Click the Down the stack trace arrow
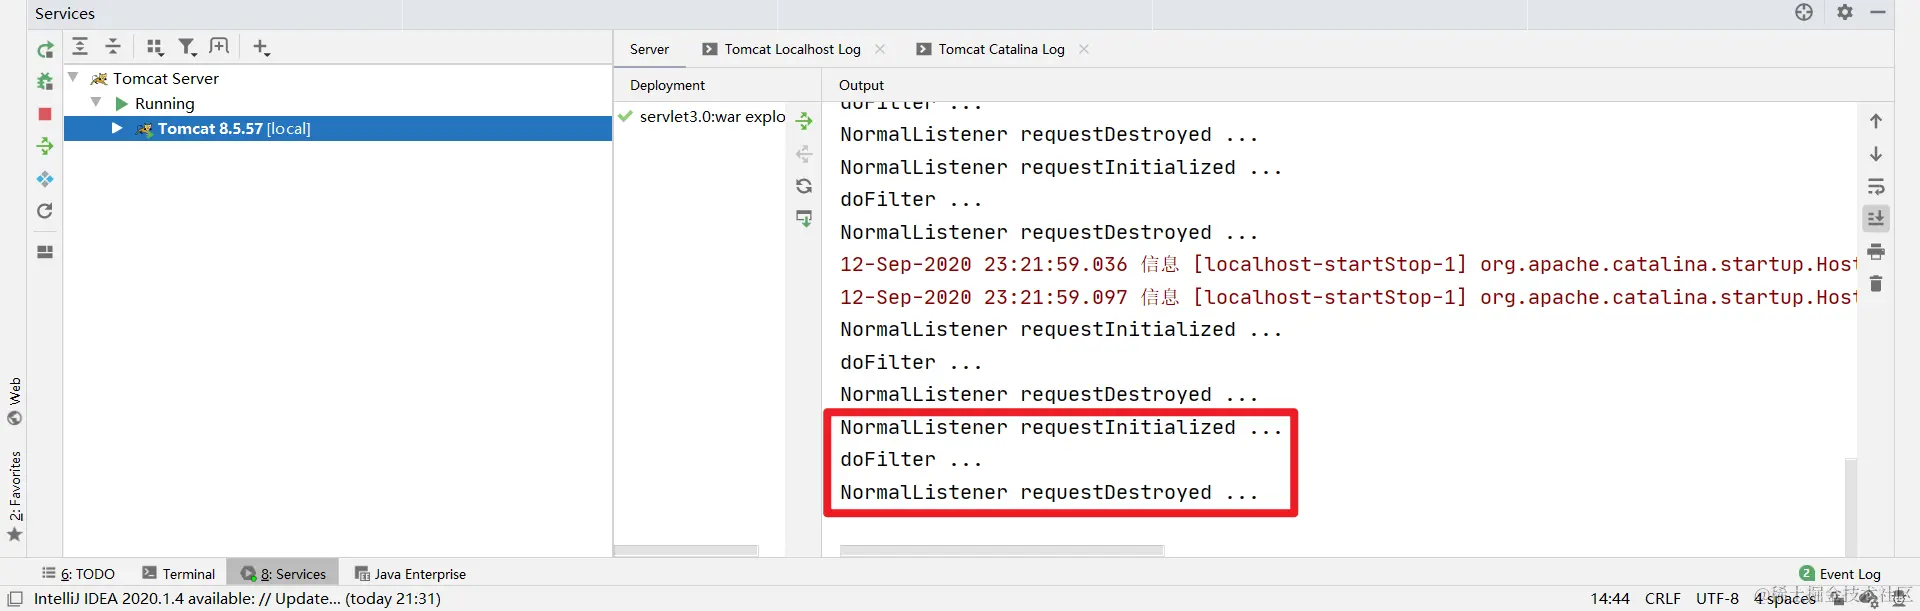The height and width of the screenshot is (611, 1920). pyautogui.click(x=1876, y=154)
